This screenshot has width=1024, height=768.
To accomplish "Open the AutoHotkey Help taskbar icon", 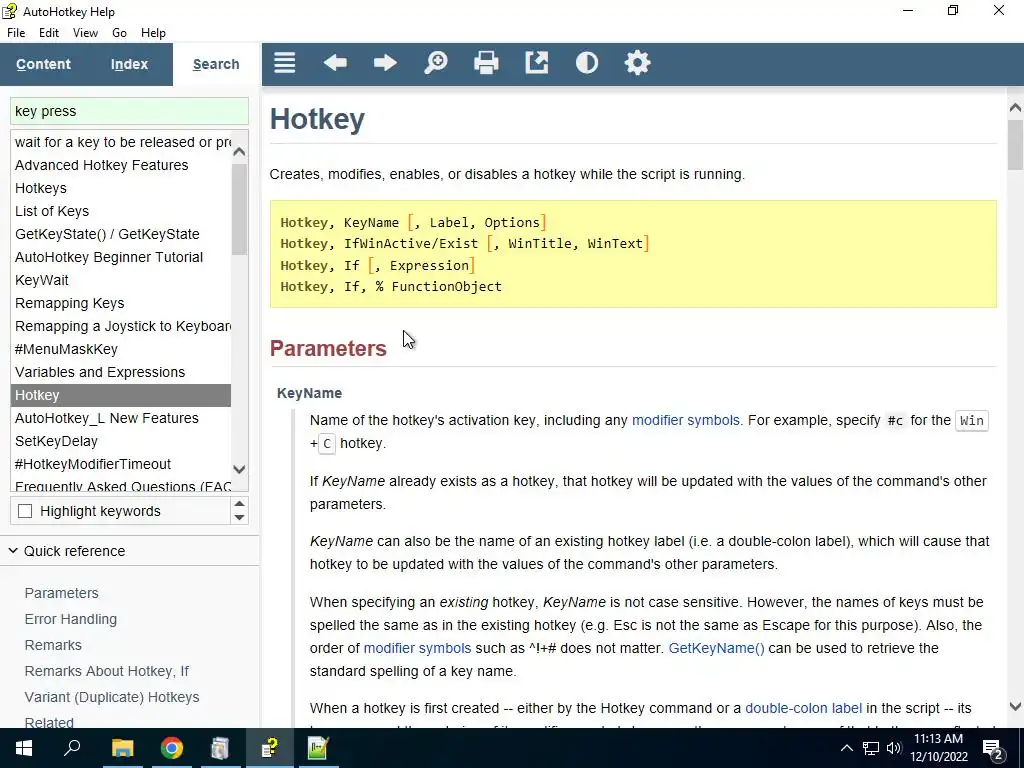I will (269, 748).
